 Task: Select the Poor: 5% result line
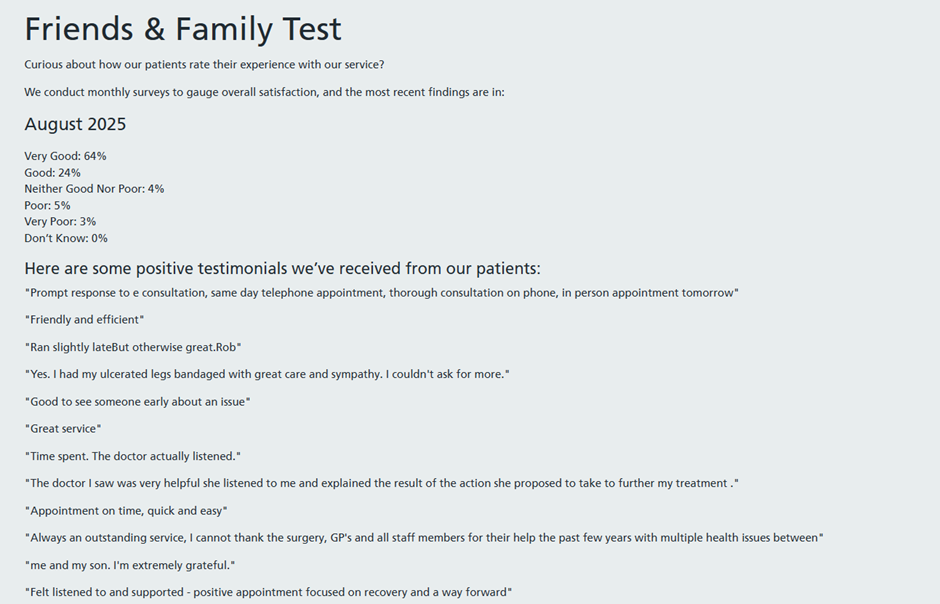point(47,205)
